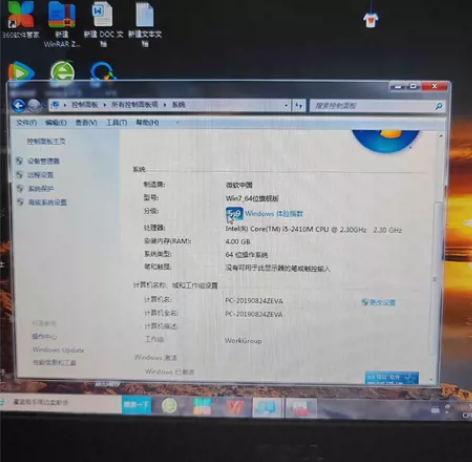Open 高级系统设置 link

47,202
